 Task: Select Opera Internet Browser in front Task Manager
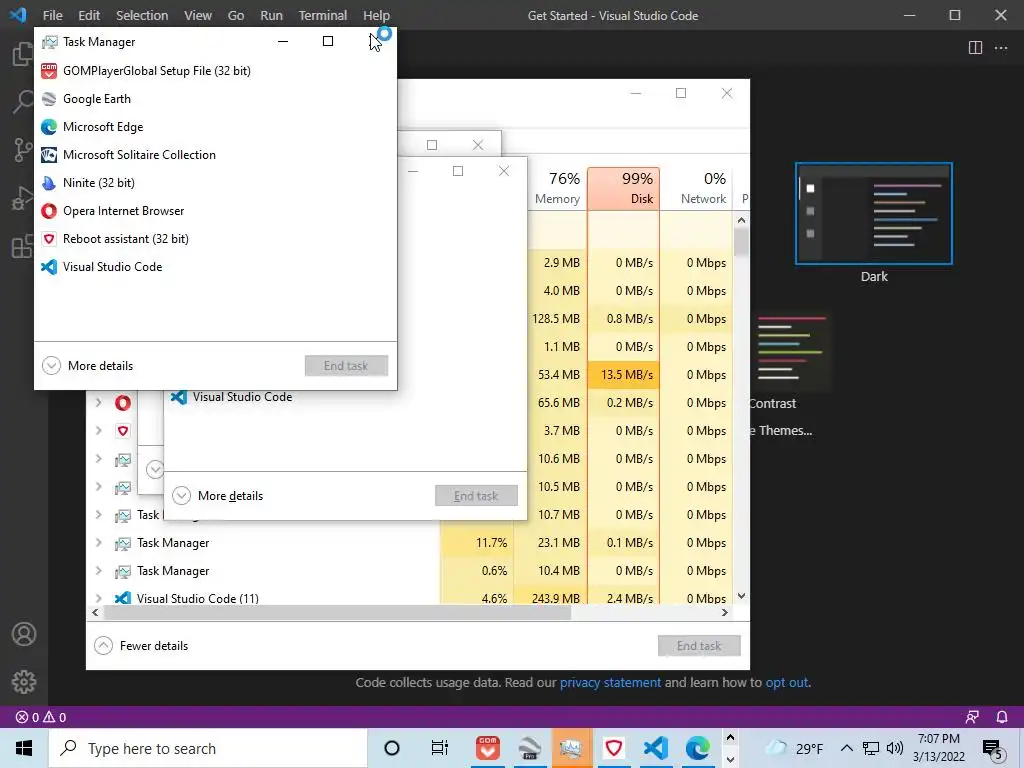point(216,211)
